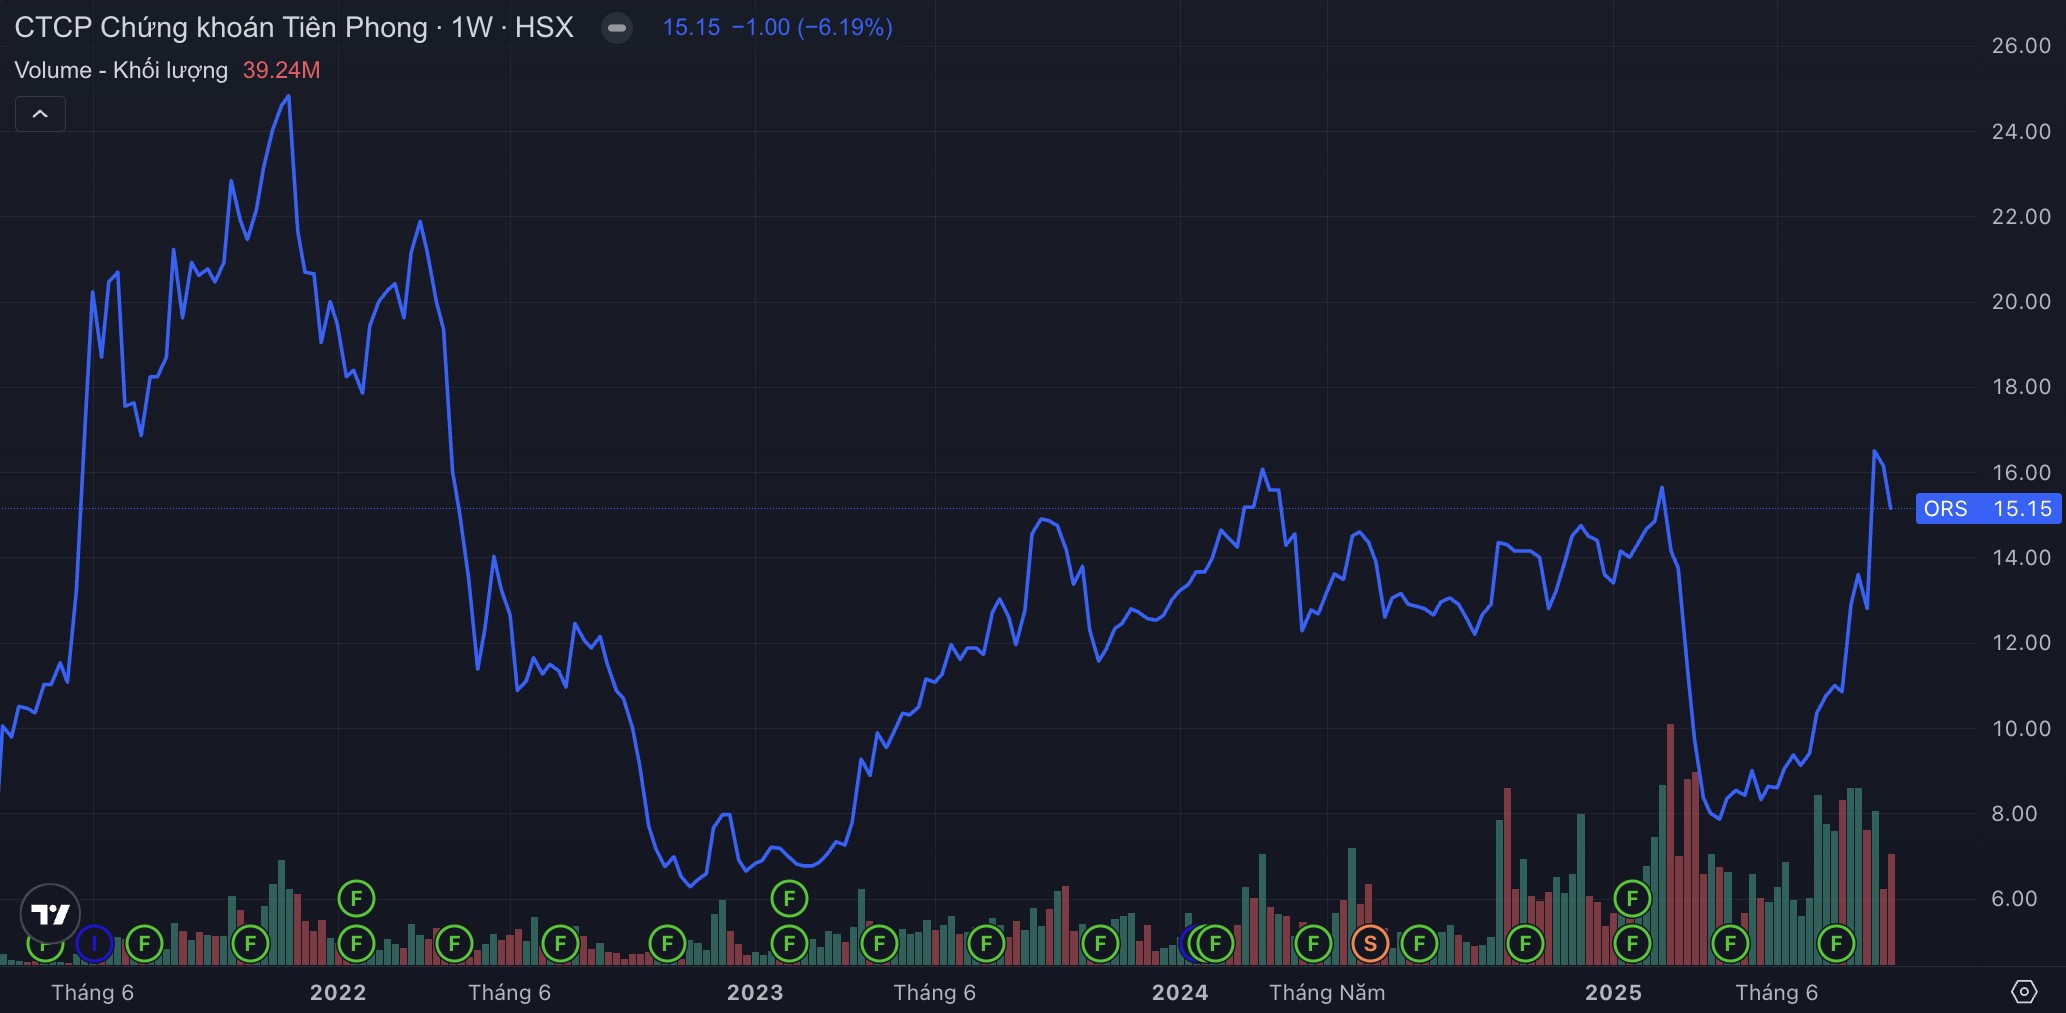Click the 24.00 price axis label
The height and width of the screenshot is (1013, 2066).
2021,132
